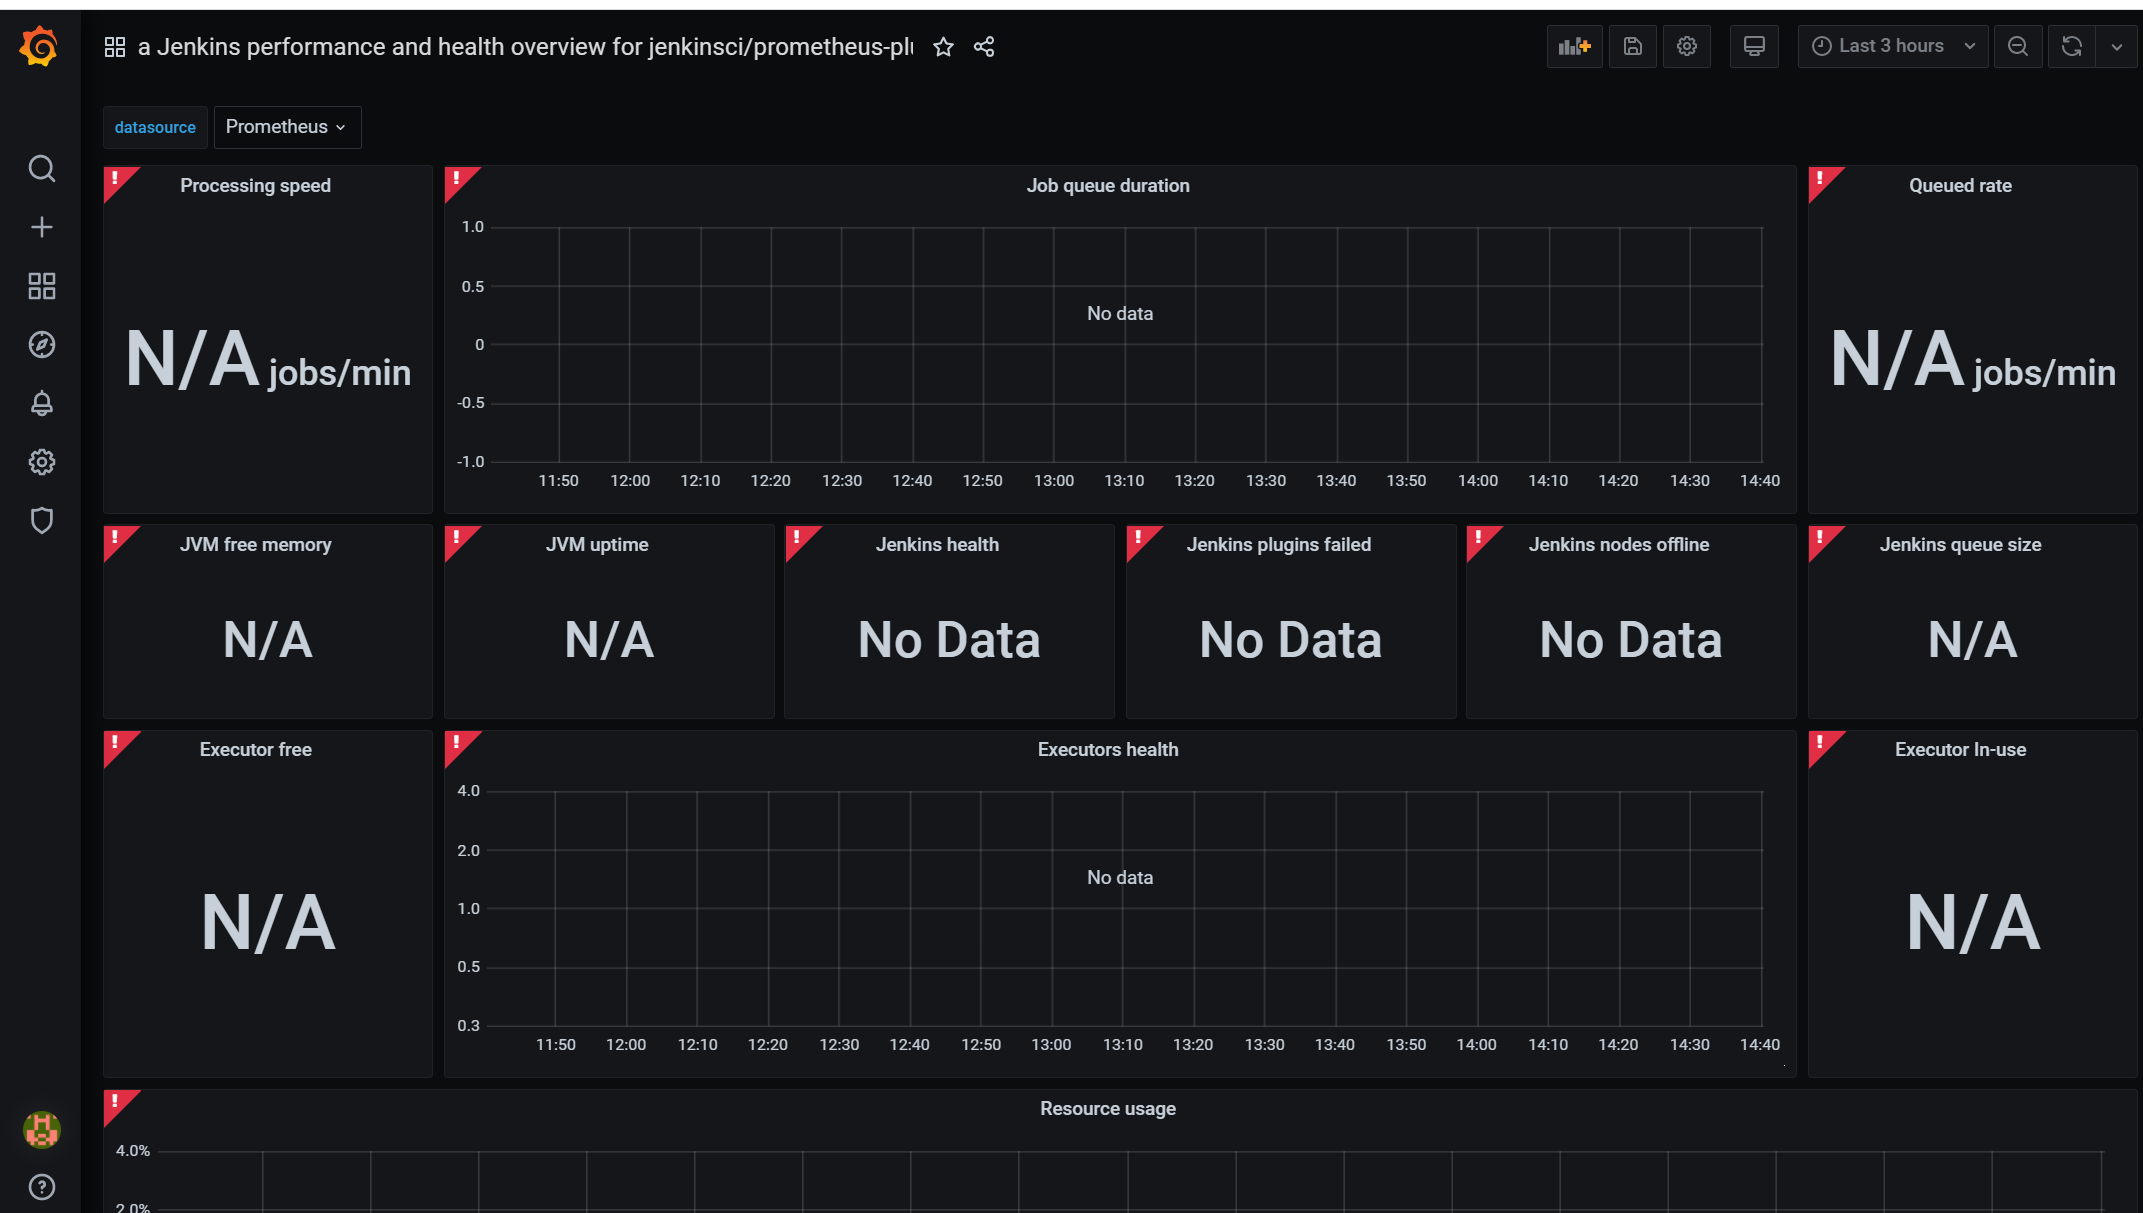Click the Grafana logo home icon
Screen dimensions: 2143x1213
(40, 47)
